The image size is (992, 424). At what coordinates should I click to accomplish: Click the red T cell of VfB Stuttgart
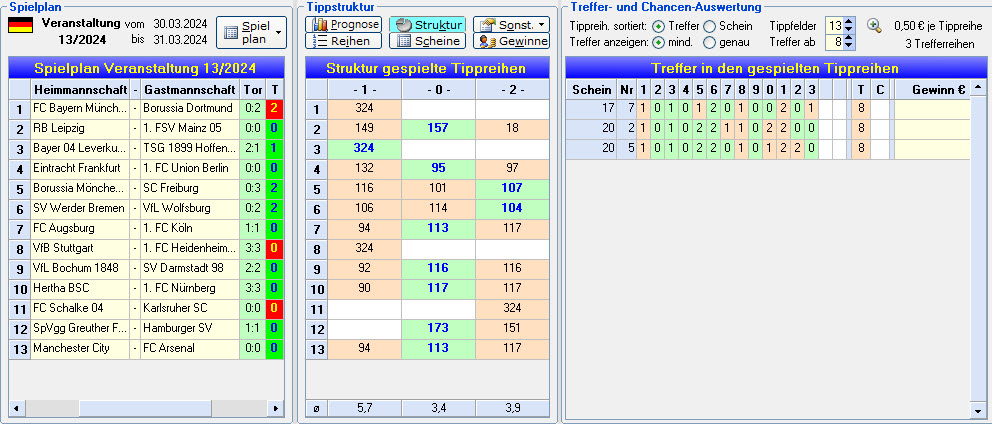(x=275, y=248)
